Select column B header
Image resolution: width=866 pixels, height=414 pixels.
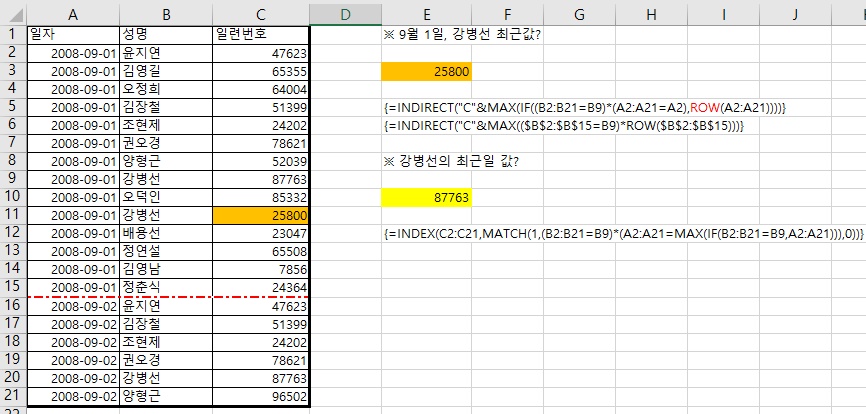point(165,15)
